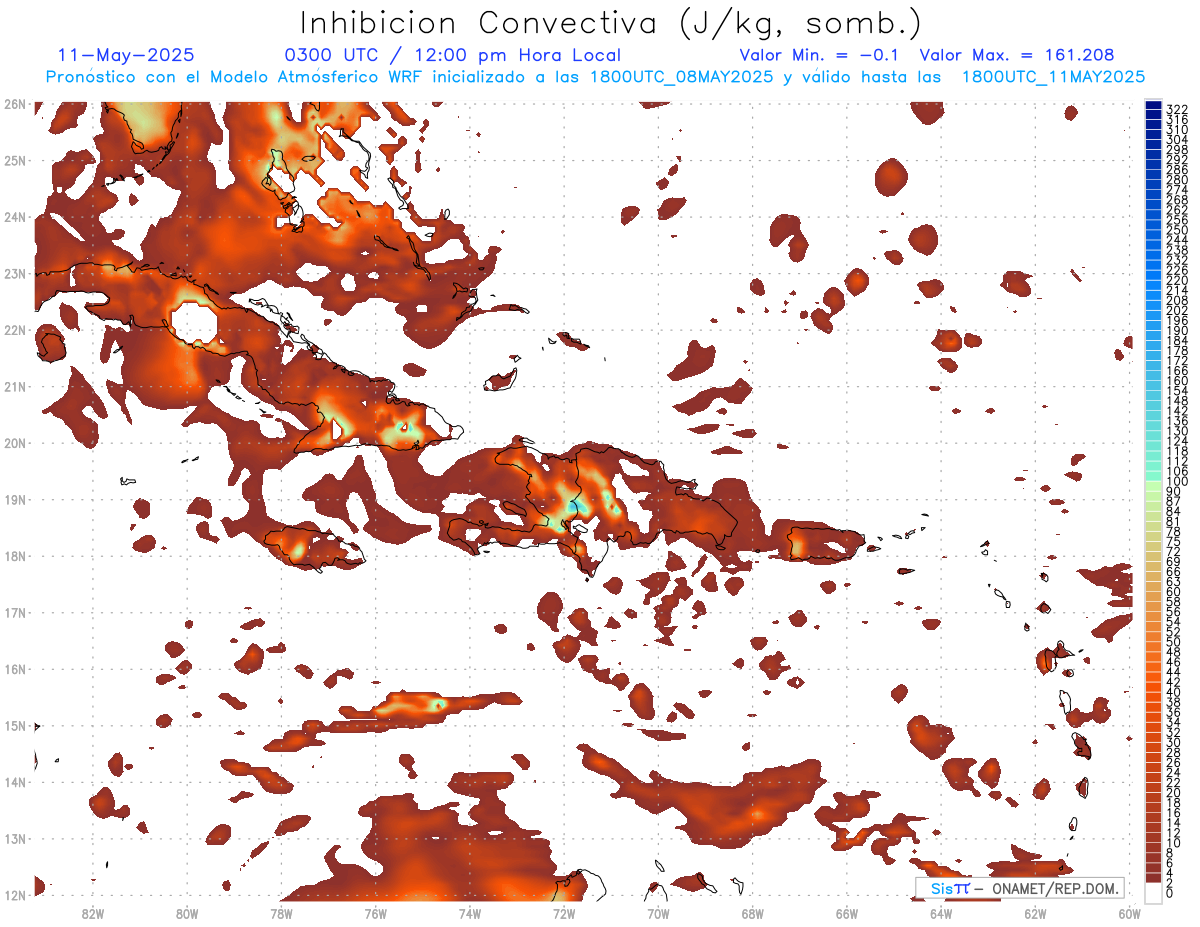Viewport: 1200px width, 927px height.
Task: Click the '68W' longitude label
Action: (x=752, y=913)
